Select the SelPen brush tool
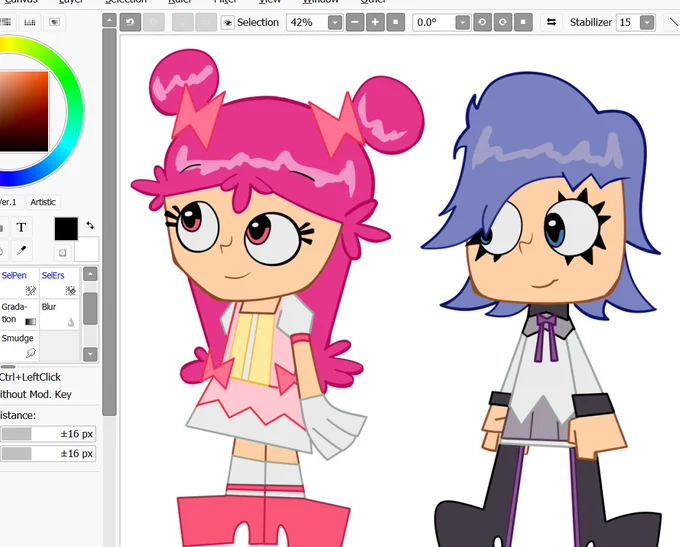 tap(19, 283)
